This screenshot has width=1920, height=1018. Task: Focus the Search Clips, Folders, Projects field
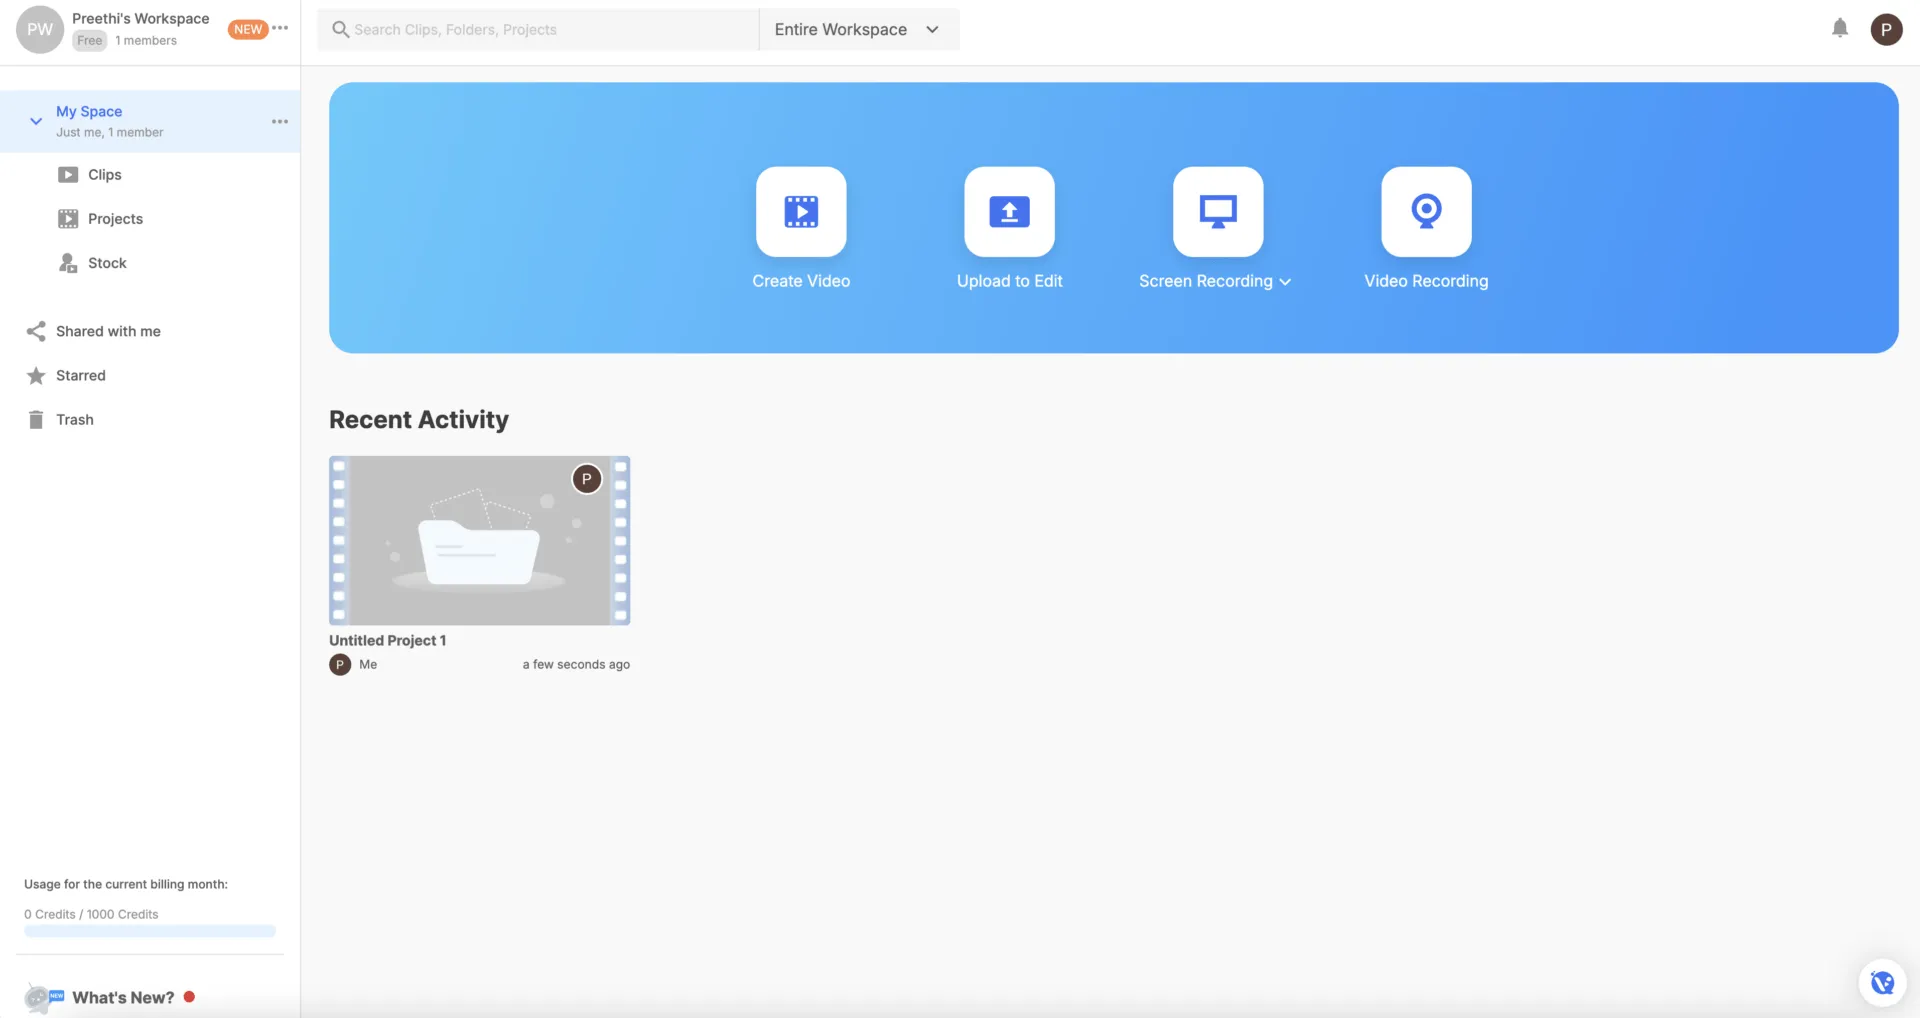(x=538, y=29)
